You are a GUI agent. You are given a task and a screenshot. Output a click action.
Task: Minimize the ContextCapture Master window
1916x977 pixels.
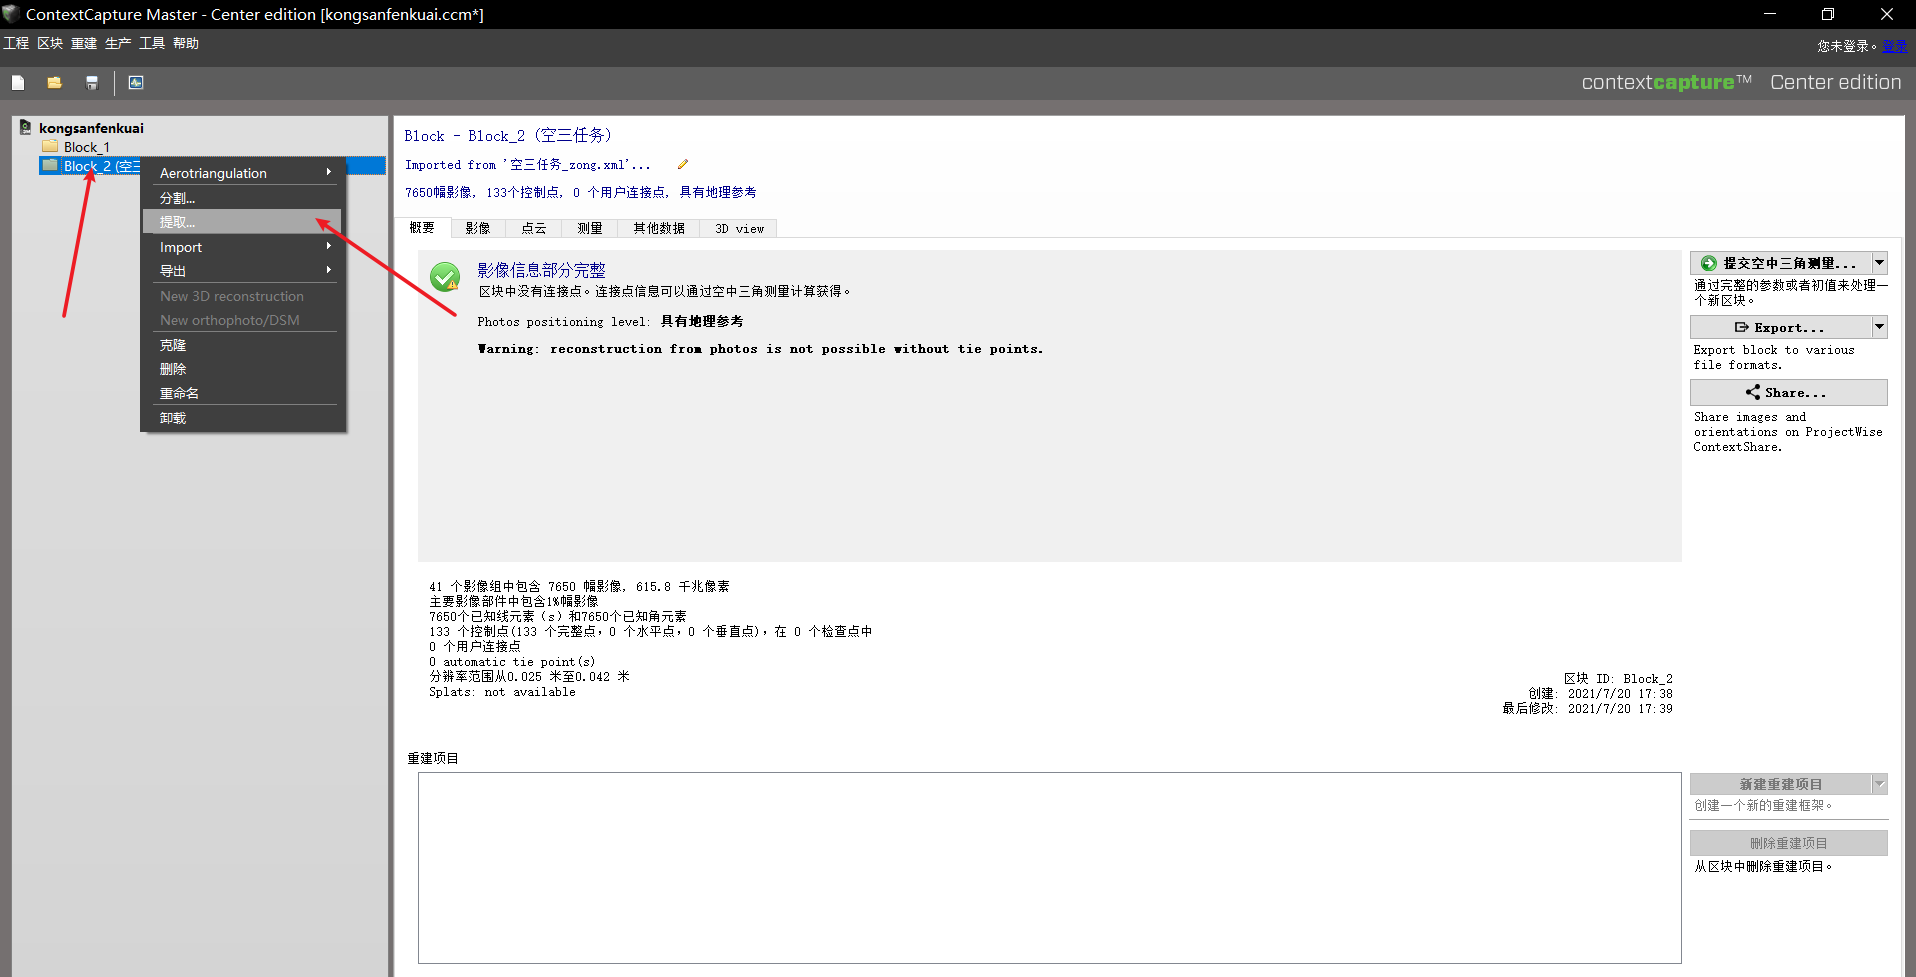coord(1770,14)
